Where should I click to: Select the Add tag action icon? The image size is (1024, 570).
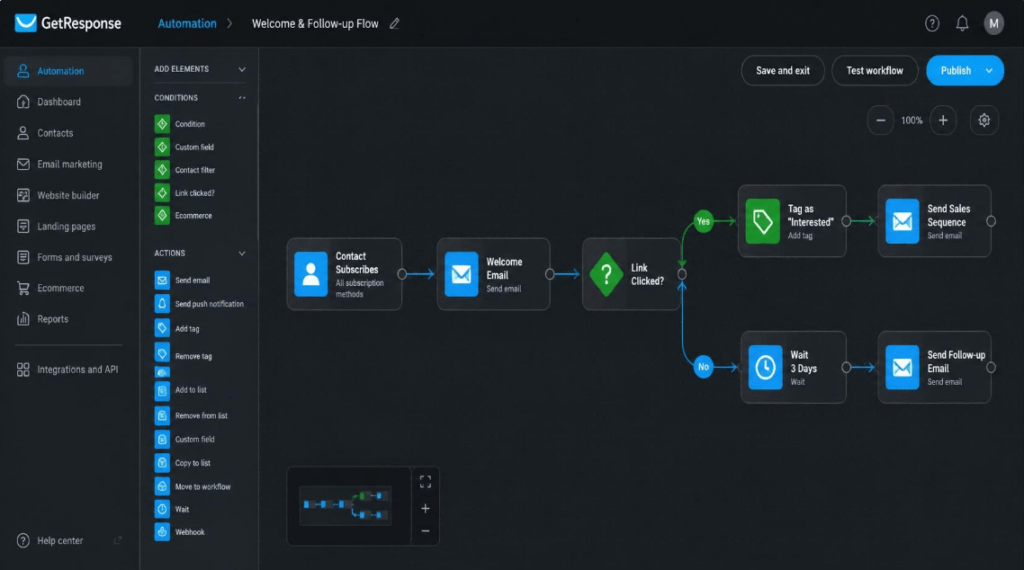pyautogui.click(x=162, y=328)
